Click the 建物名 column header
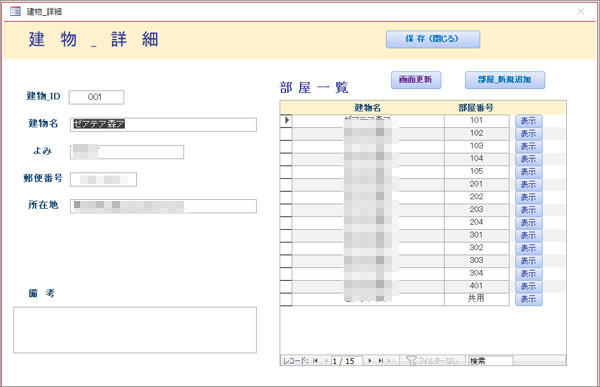Image resolution: width=600 pixels, height=387 pixels. coord(368,108)
